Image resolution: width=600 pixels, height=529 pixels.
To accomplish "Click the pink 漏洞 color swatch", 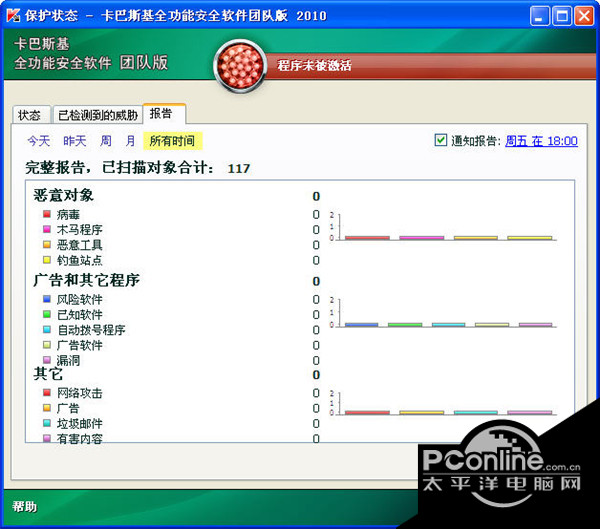I will click(x=47, y=359).
